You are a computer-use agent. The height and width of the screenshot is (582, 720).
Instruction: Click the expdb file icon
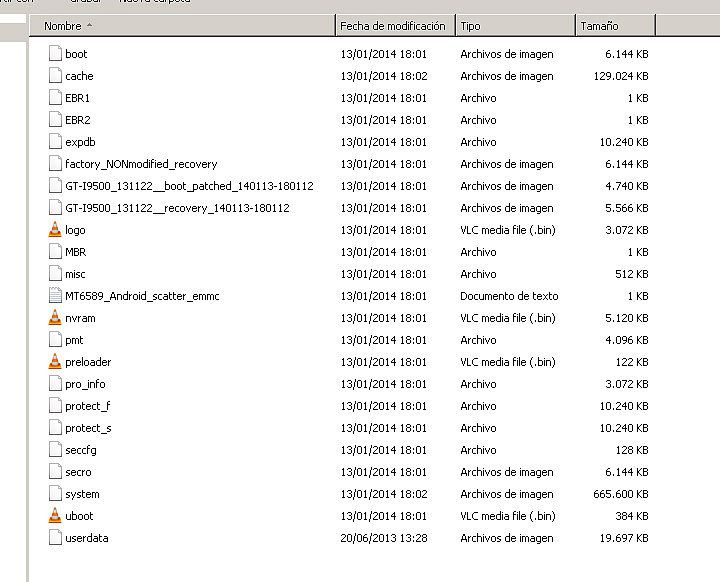coord(55,141)
